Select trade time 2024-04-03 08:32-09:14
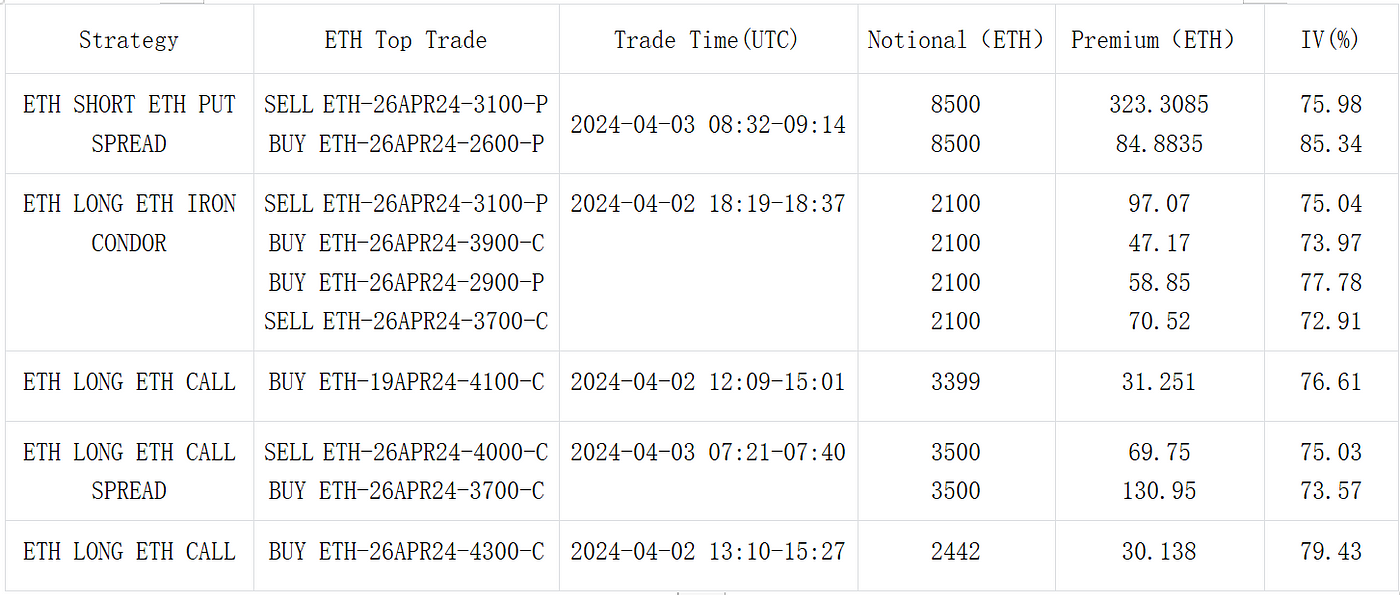The width and height of the screenshot is (1400, 595). [708, 125]
